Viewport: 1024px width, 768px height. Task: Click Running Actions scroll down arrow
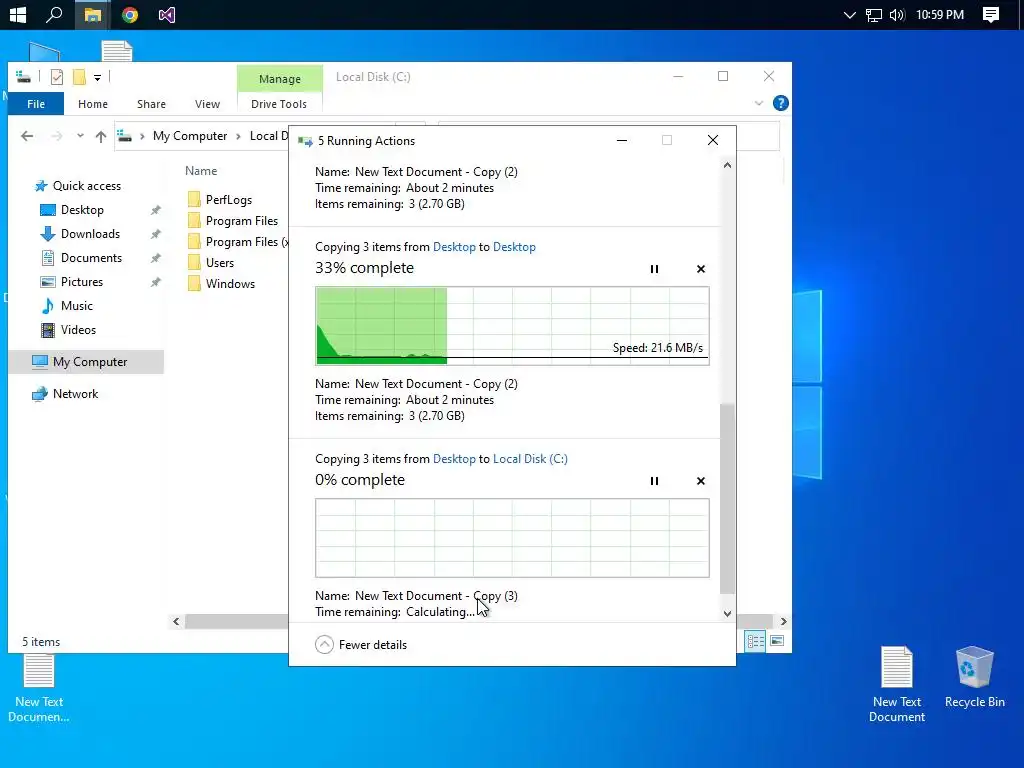click(727, 613)
